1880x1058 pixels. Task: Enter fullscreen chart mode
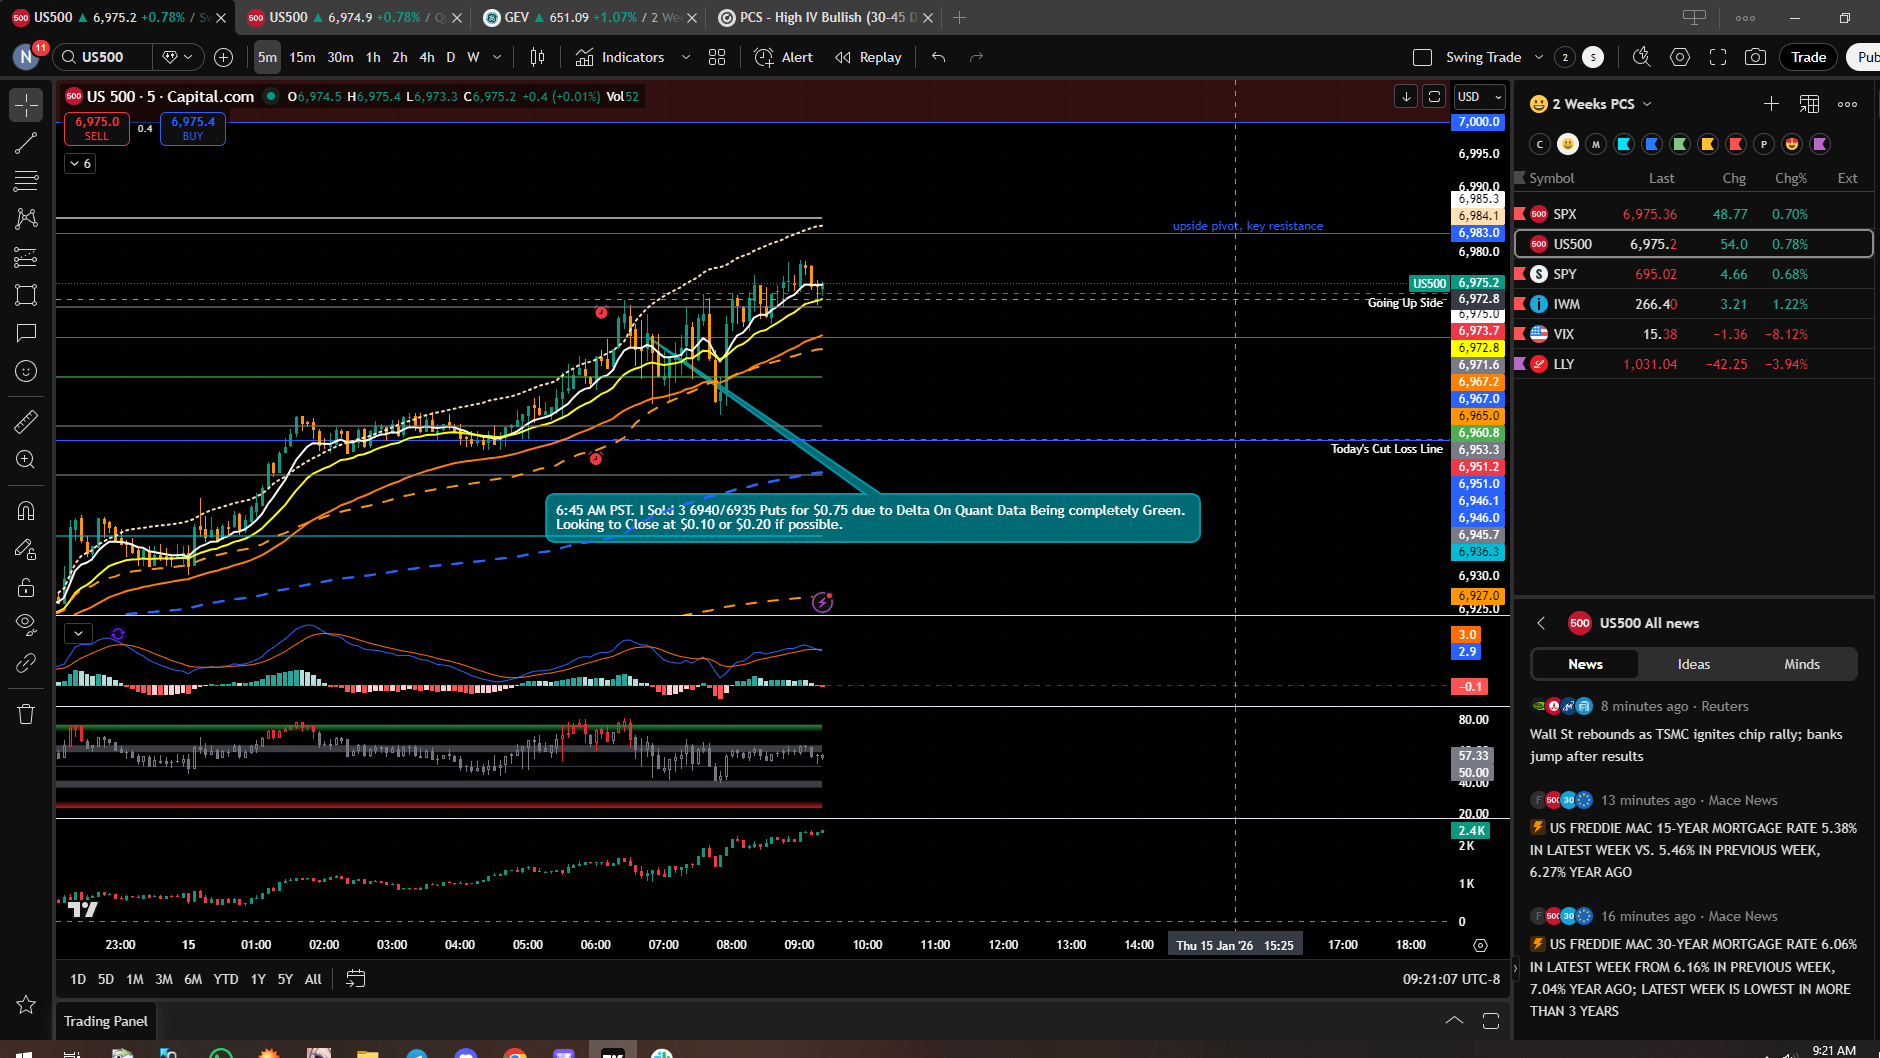[x=1718, y=57]
